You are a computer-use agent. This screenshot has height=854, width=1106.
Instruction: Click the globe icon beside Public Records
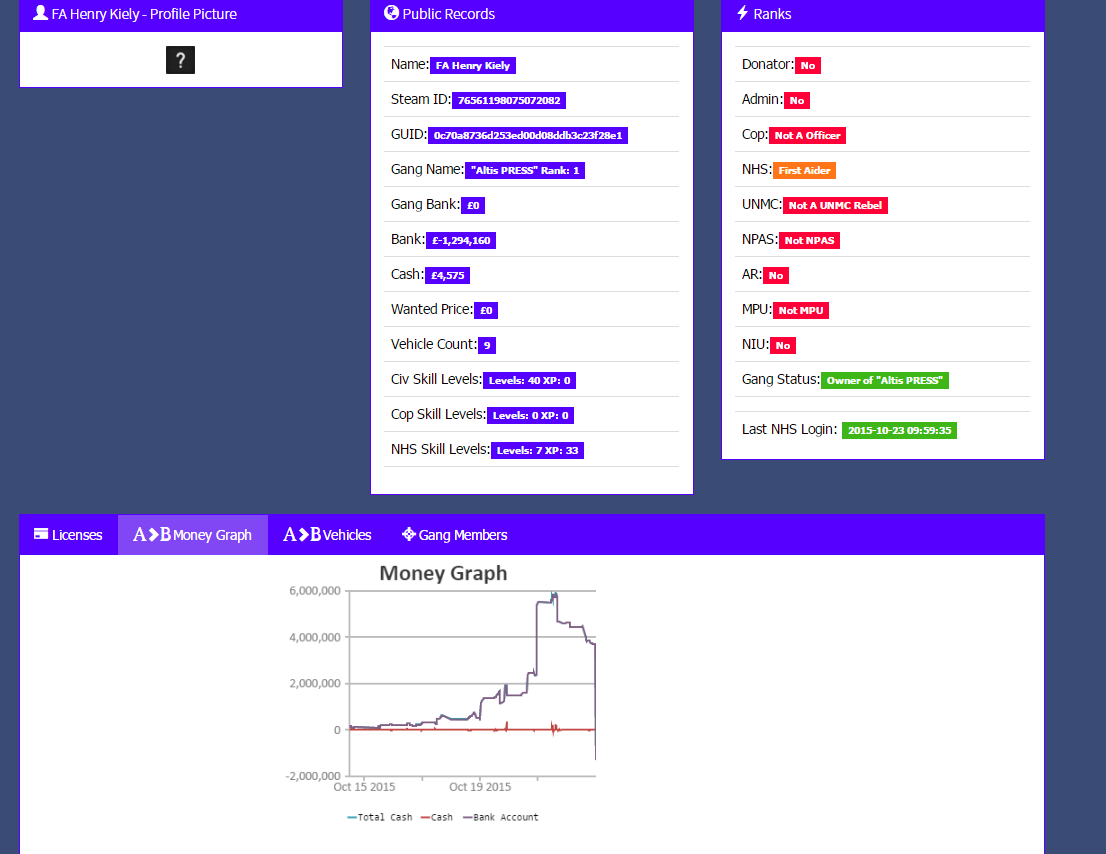point(391,13)
